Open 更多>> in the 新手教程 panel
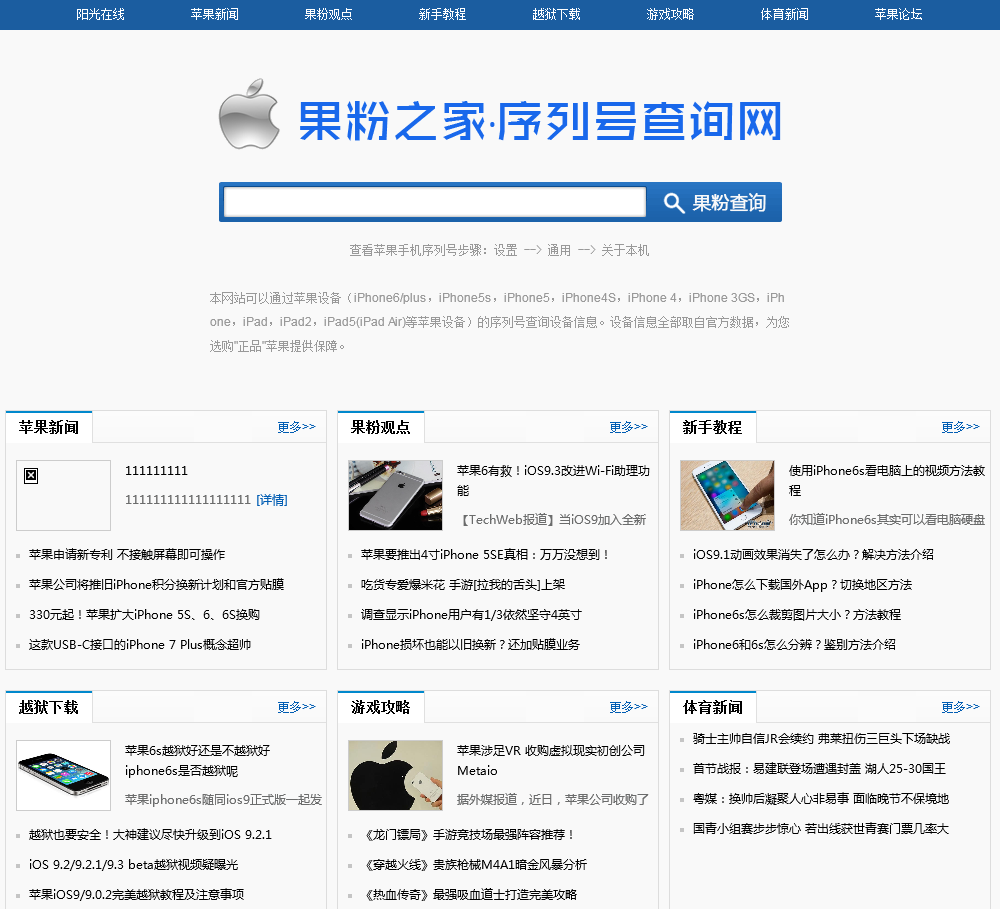This screenshot has width=1000, height=909. click(x=960, y=427)
